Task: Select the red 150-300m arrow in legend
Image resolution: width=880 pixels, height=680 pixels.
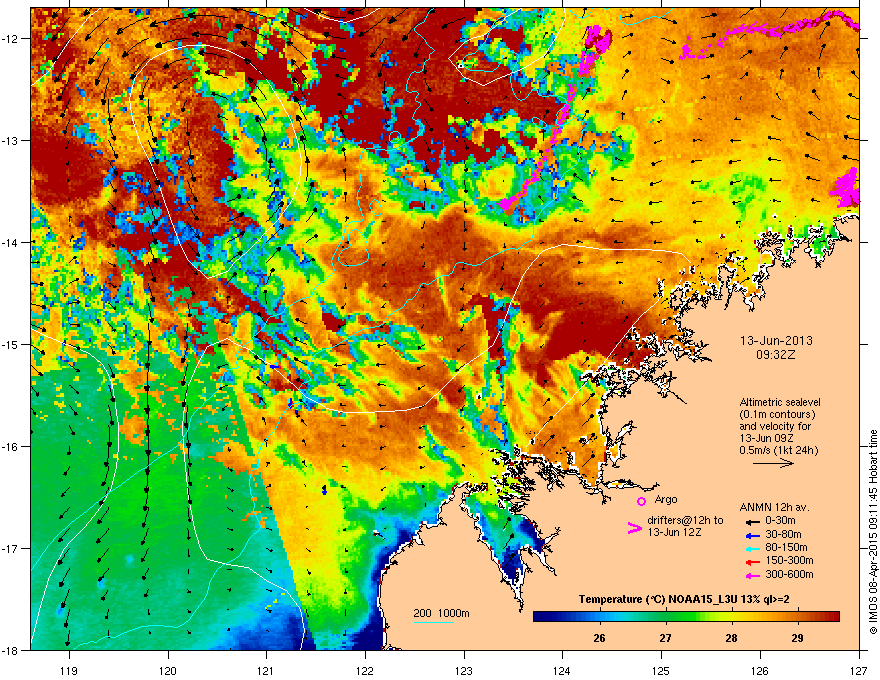Action: (753, 561)
